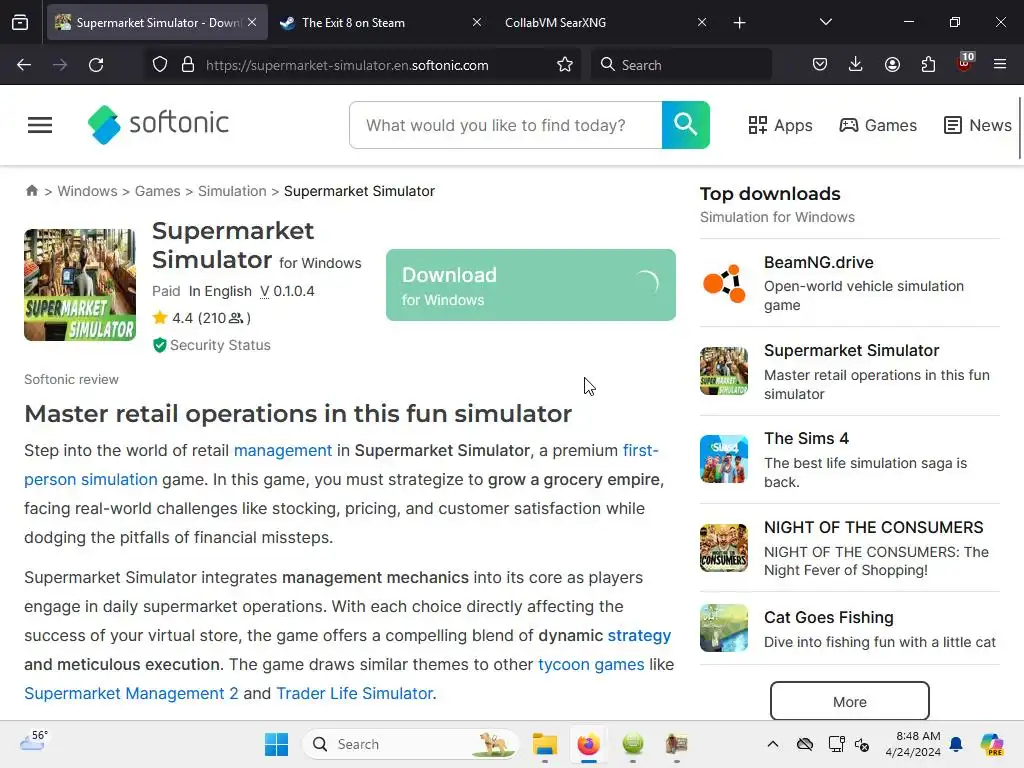Click the More top downloads button
The image size is (1024, 768).
(x=850, y=701)
